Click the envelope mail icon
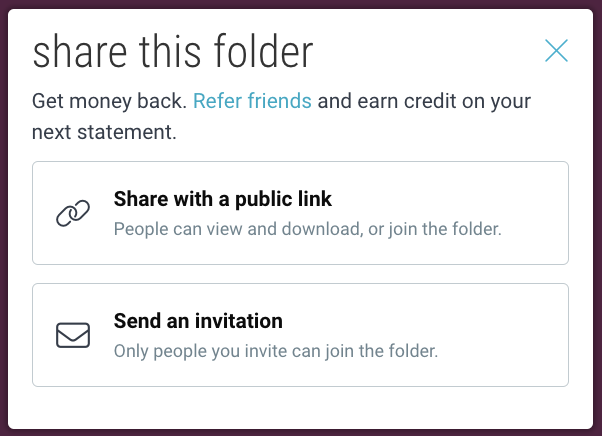 (73, 335)
